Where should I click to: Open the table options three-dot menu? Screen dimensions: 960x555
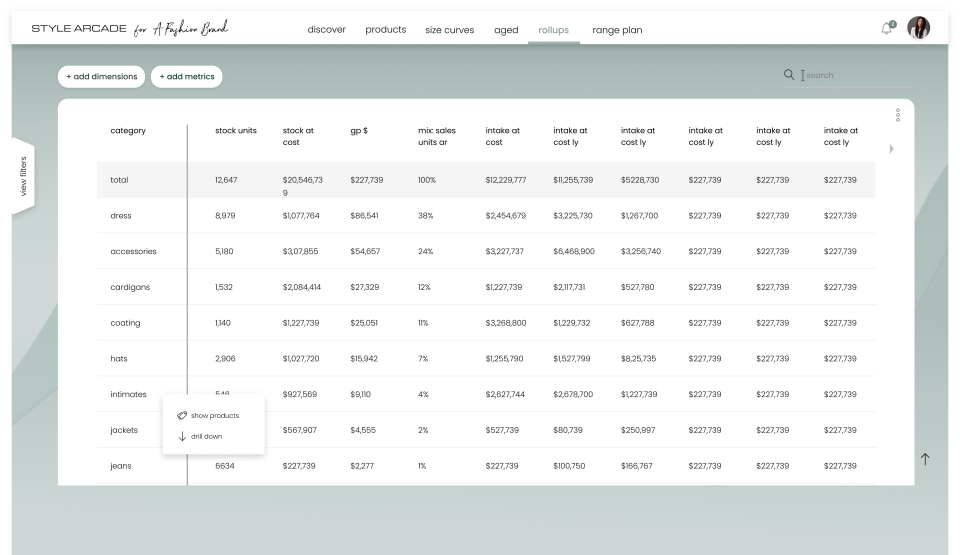pos(898,115)
